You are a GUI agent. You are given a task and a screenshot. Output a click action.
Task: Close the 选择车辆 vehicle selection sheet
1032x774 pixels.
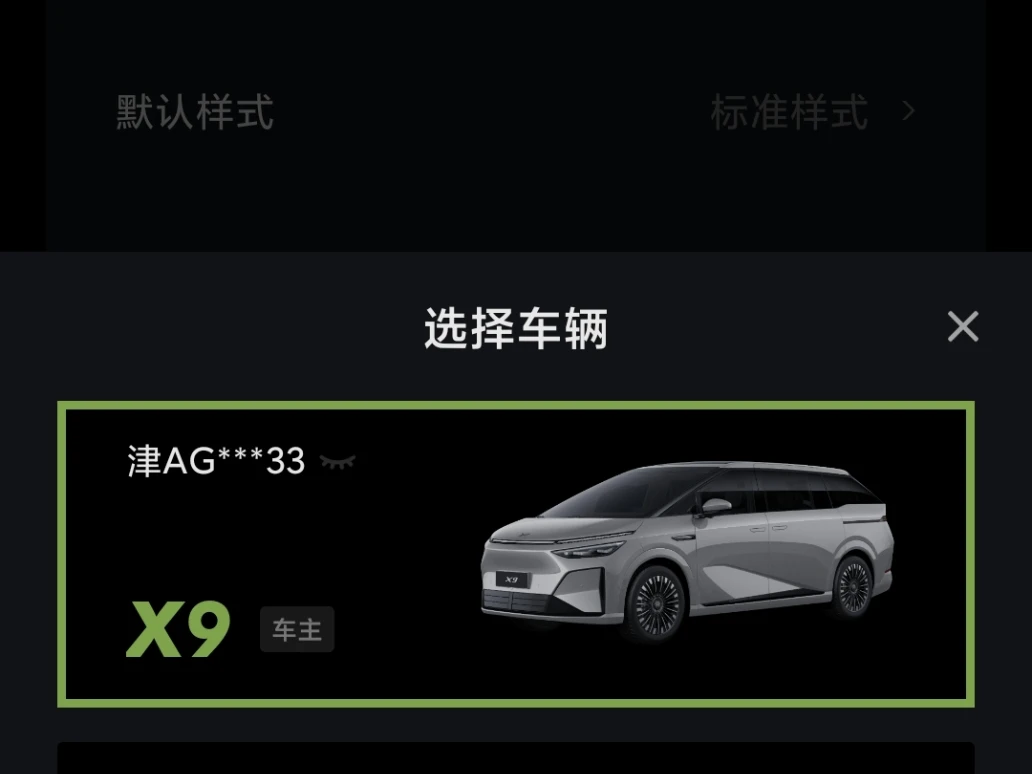click(963, 326)
